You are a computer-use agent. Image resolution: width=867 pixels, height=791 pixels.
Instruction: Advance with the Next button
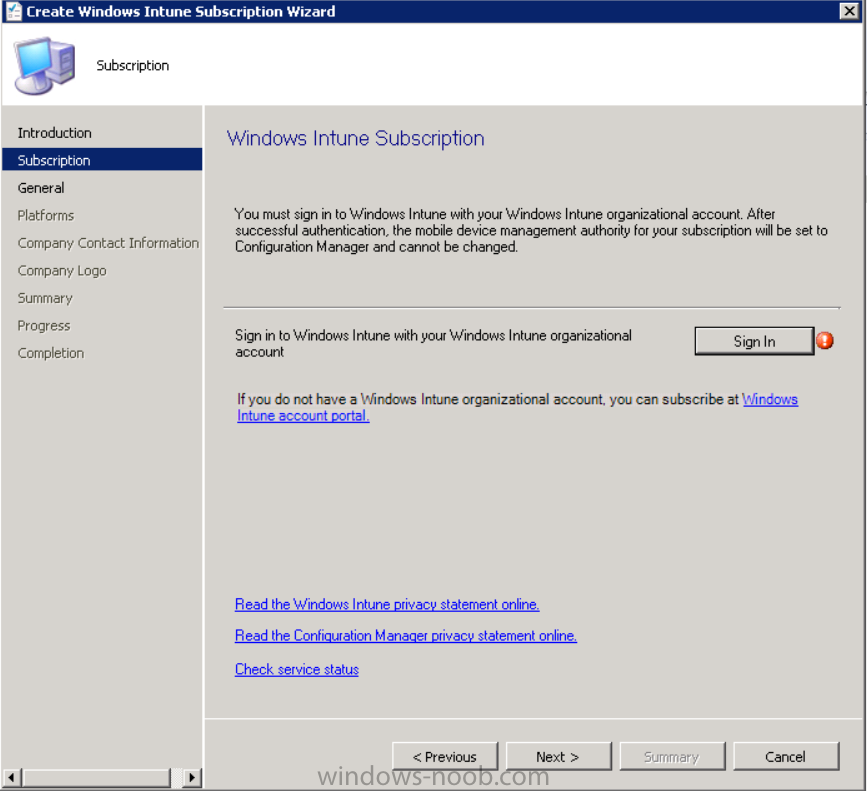click(x=558, y=756)
